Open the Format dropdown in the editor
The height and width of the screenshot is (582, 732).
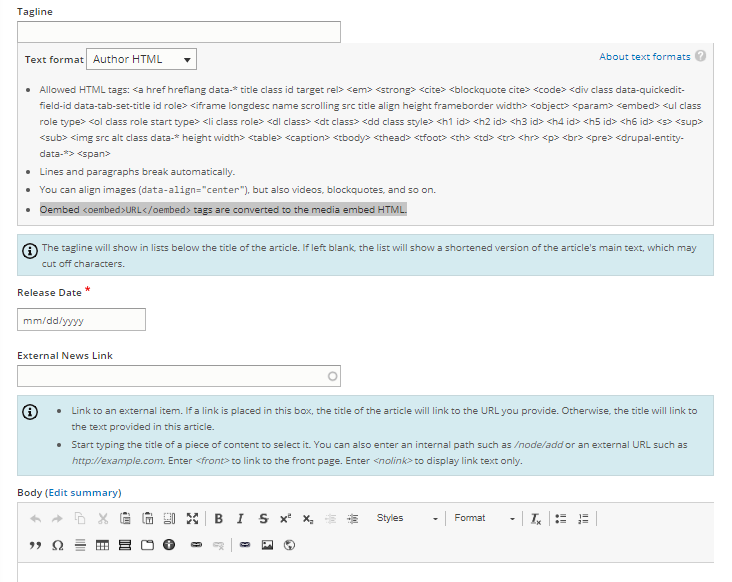pos(484,519)
